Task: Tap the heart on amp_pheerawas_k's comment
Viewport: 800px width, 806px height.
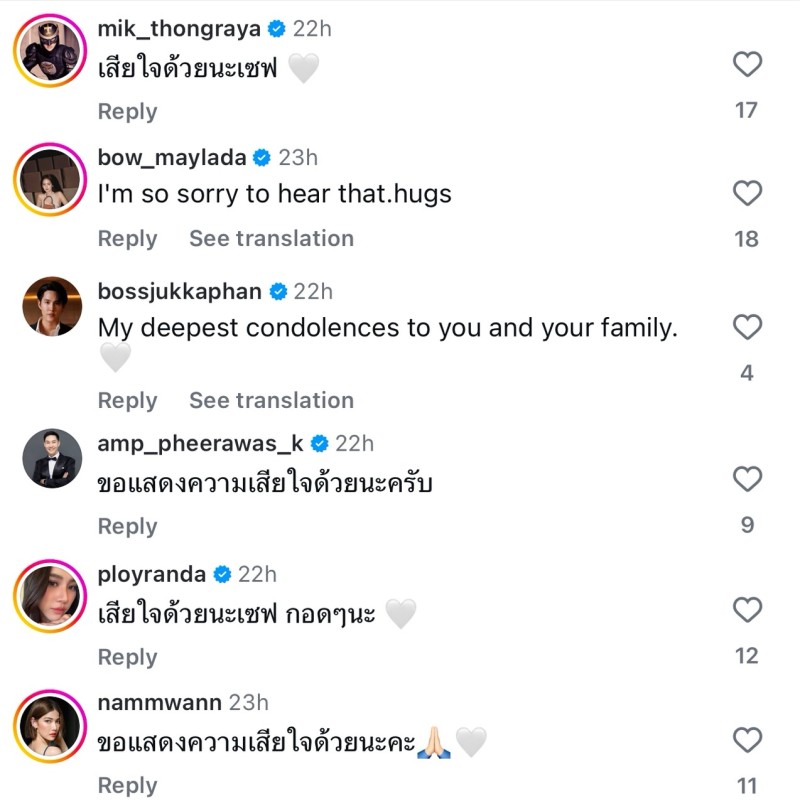Action: [x=747, y=480]
